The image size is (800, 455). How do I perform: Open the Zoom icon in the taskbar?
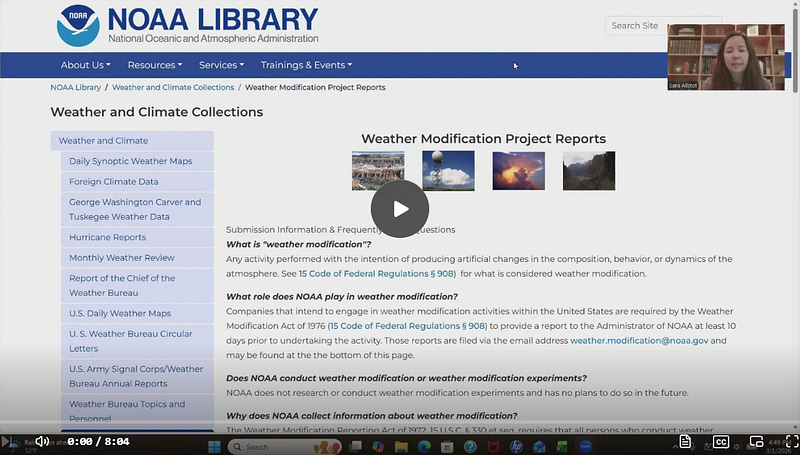click(x=585, y=447)
